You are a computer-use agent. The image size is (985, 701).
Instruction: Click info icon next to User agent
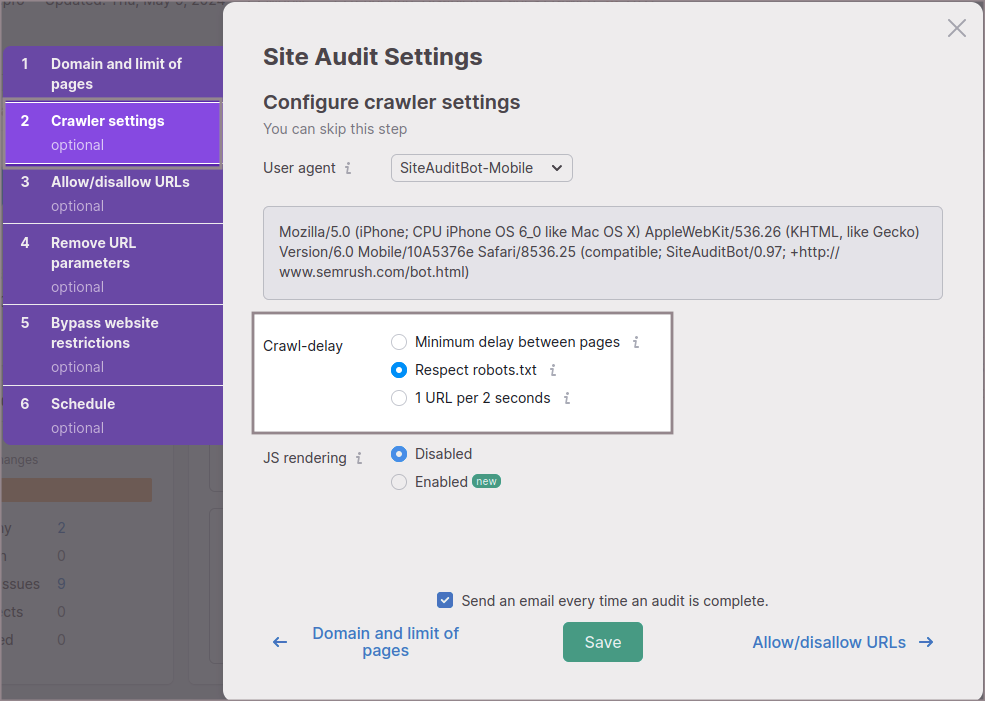click(348, 169)
